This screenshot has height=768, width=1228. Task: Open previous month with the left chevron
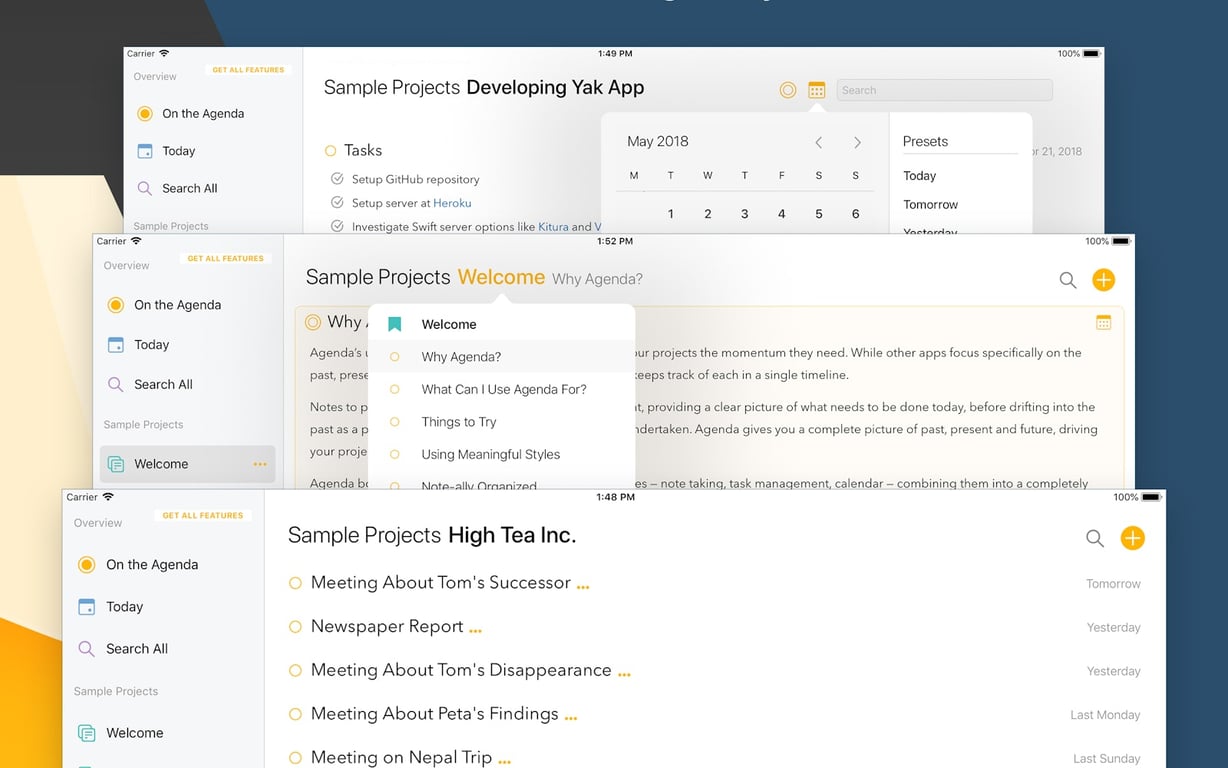[818, 142]
